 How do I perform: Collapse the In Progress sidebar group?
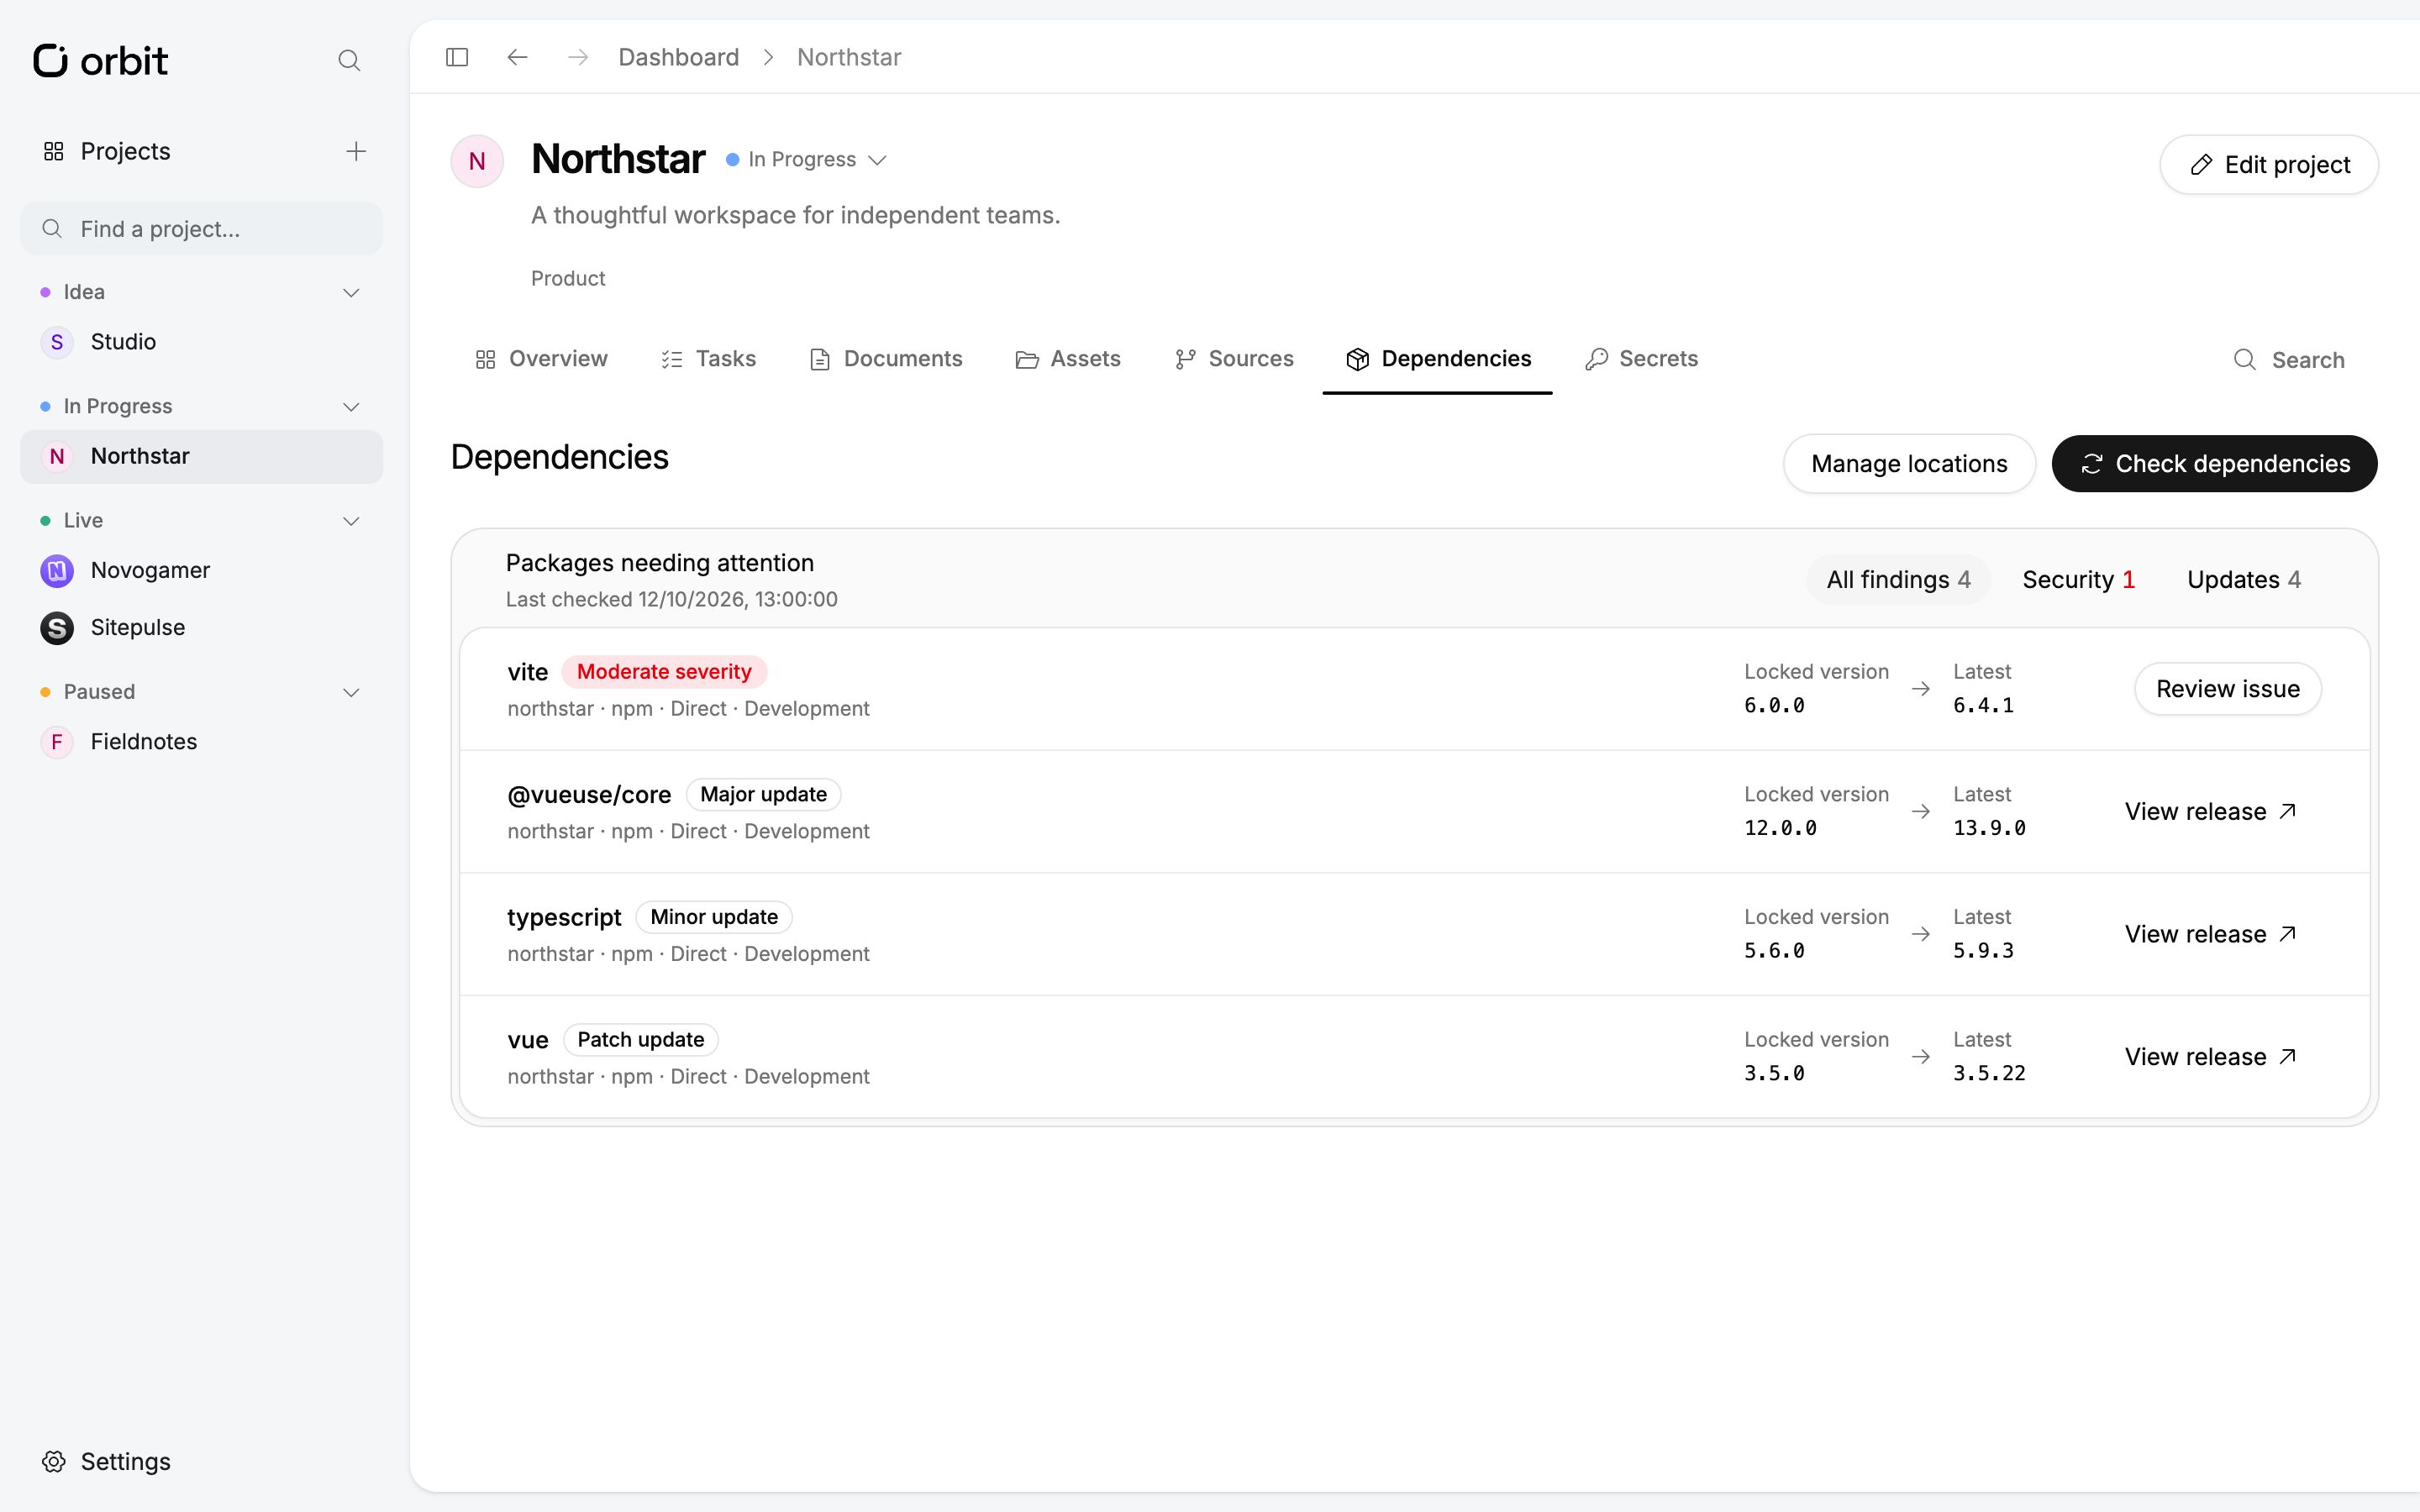click(x=351, y=406)
